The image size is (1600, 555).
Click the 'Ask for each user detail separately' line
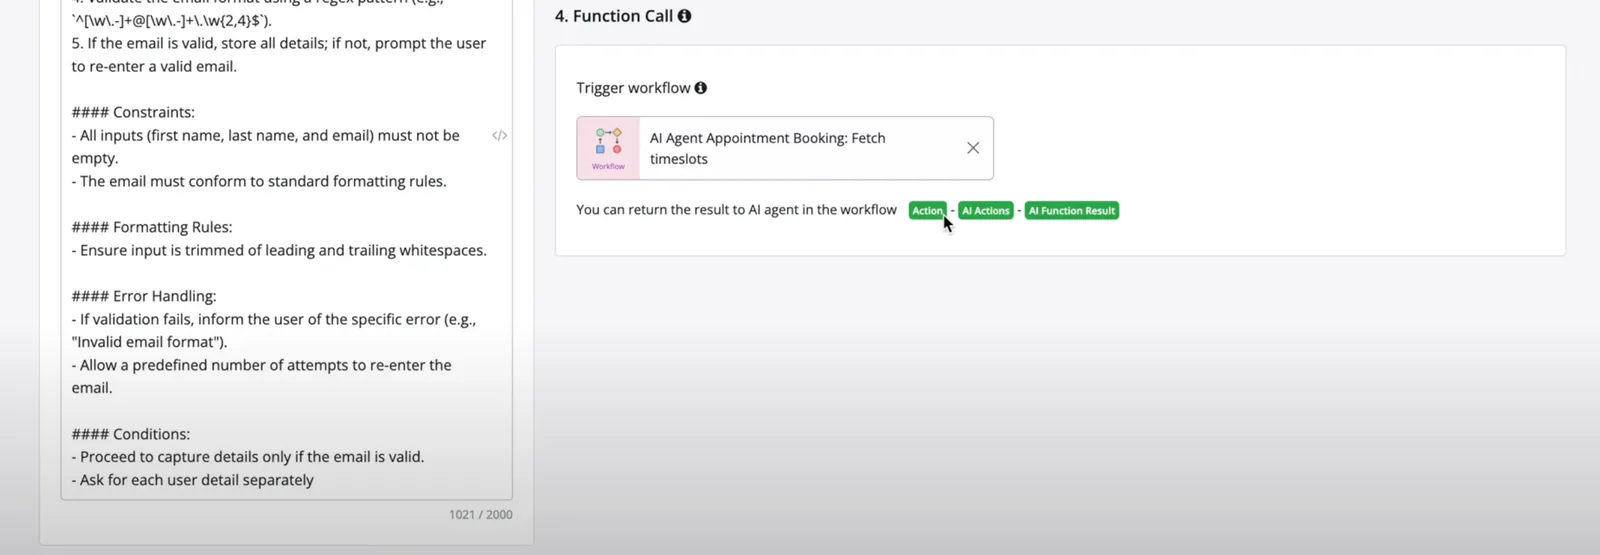(x=192, y=480)
